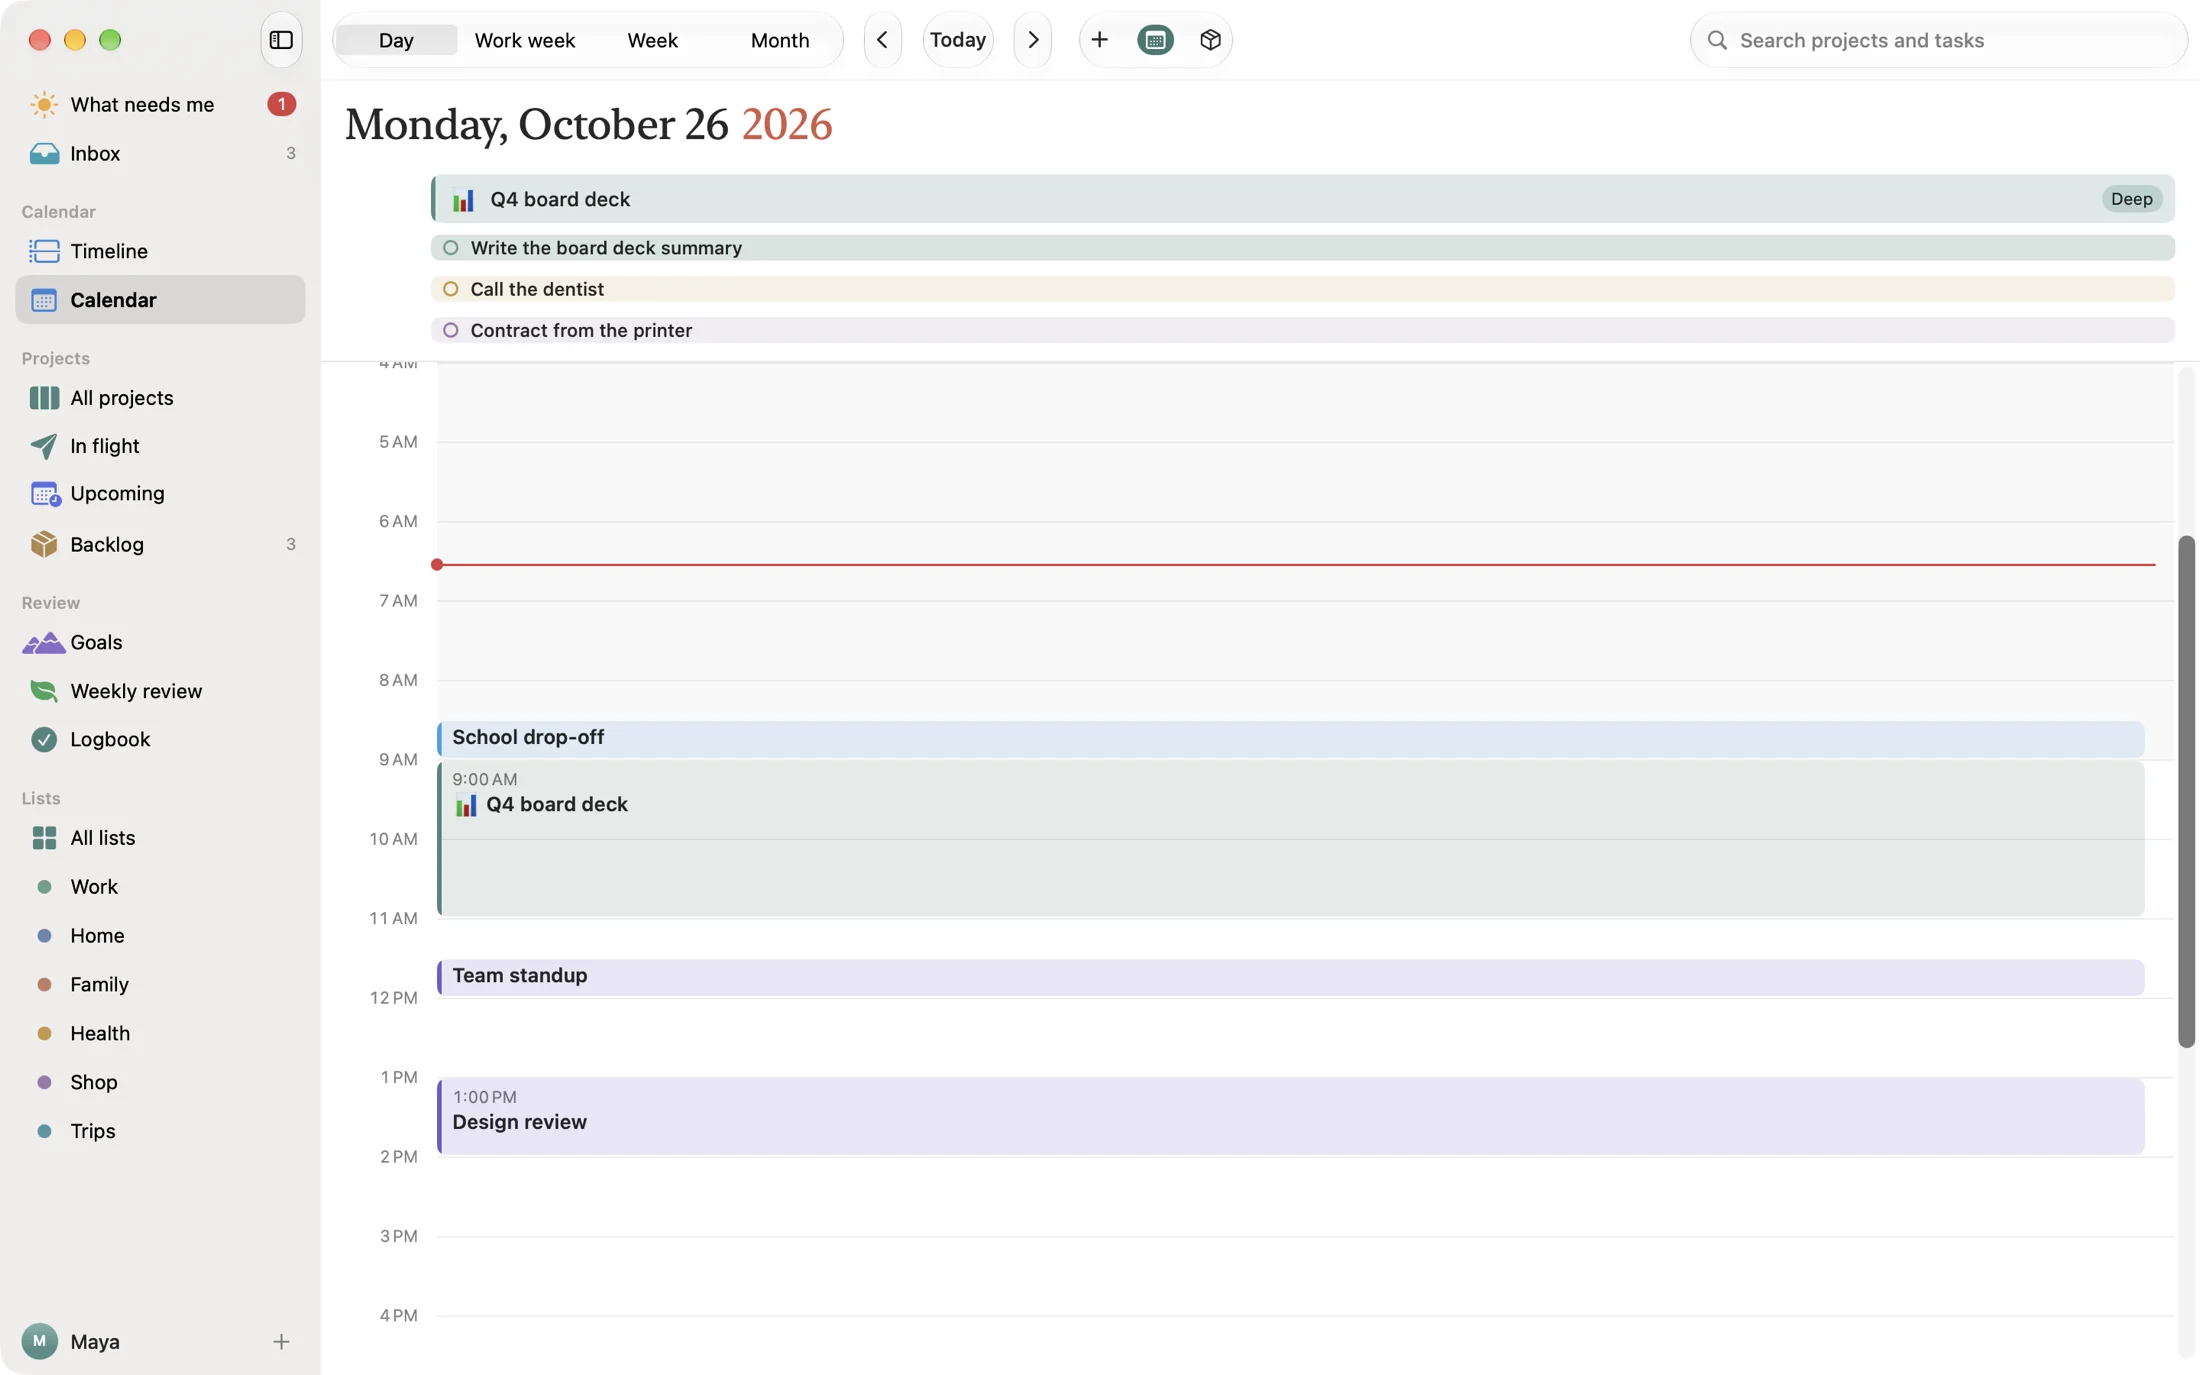The image size is (2200, 1375).
Task: Click the cube package toolbar icon
Action: pyautogui.click(x=1210, y=40)
